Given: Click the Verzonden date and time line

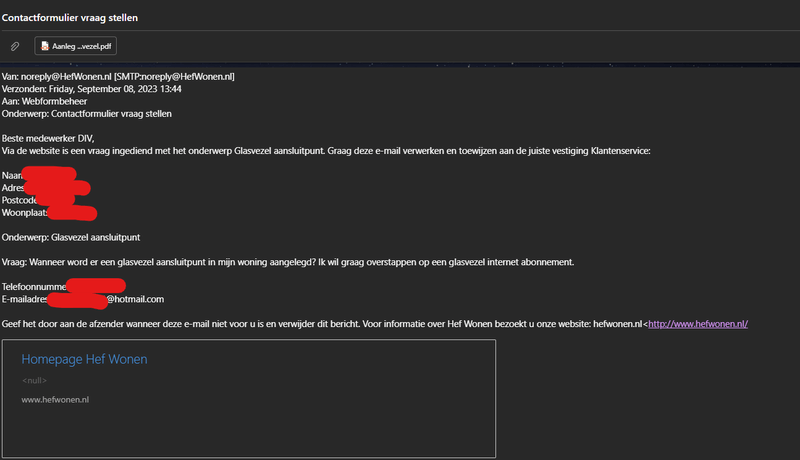Looking at the screenshot, I should [x=92, y=89].
